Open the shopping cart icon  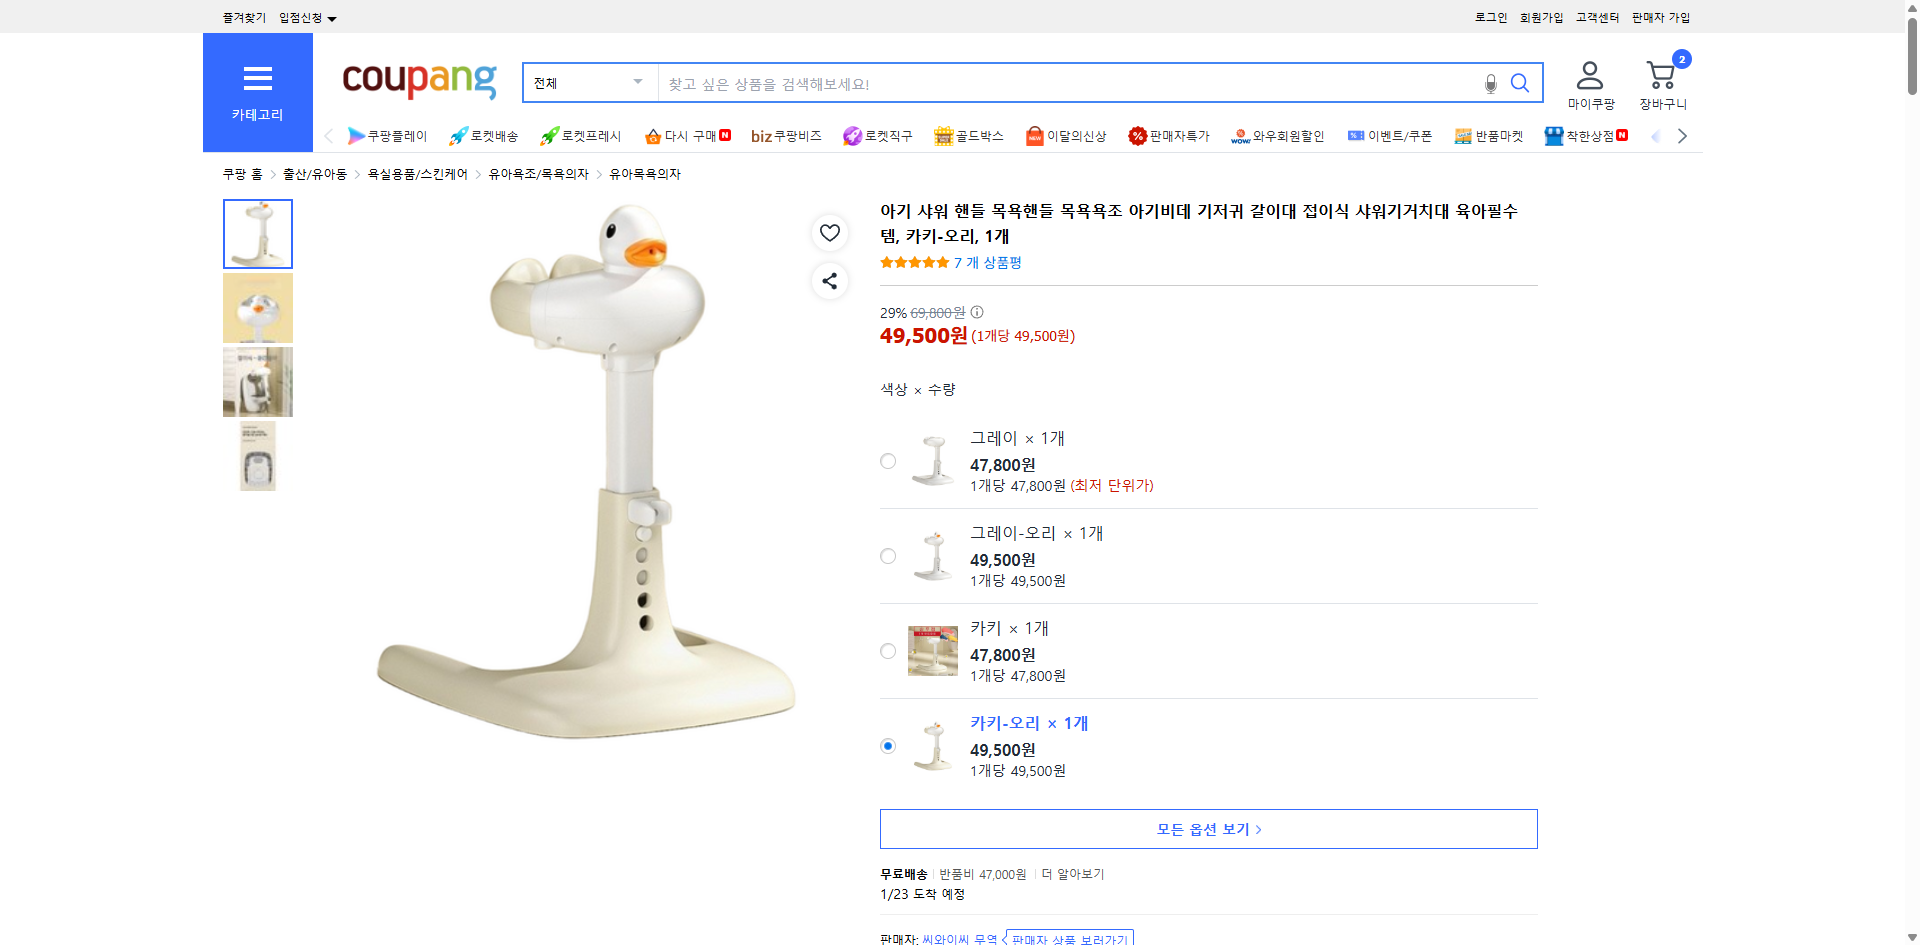(1660, 72)
